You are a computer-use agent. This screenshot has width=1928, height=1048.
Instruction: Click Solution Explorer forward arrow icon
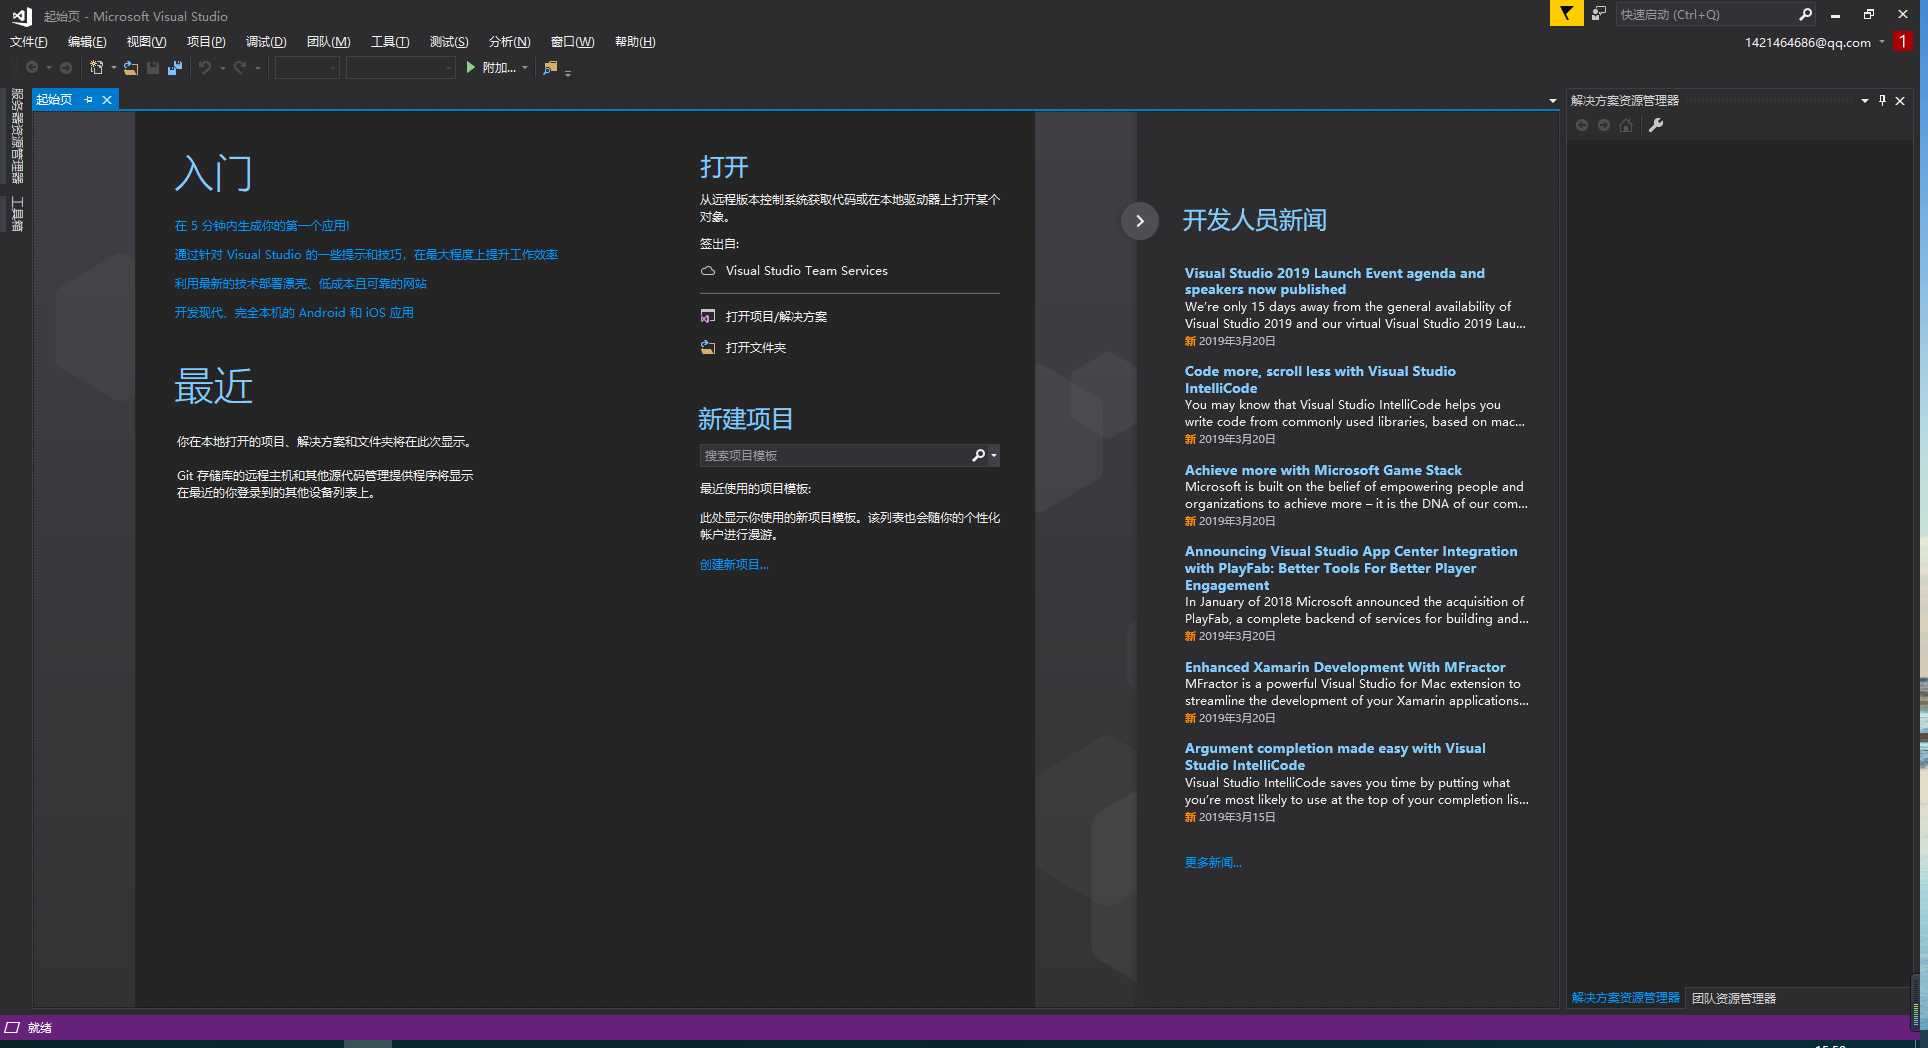(x=1604, y=125)
